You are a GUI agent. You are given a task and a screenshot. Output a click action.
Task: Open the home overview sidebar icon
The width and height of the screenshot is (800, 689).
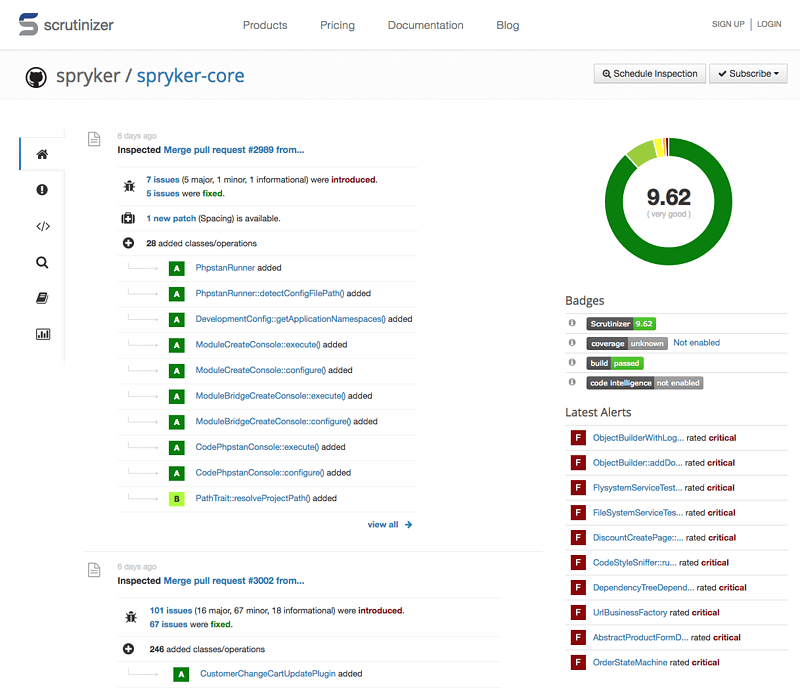coord(42,154)
